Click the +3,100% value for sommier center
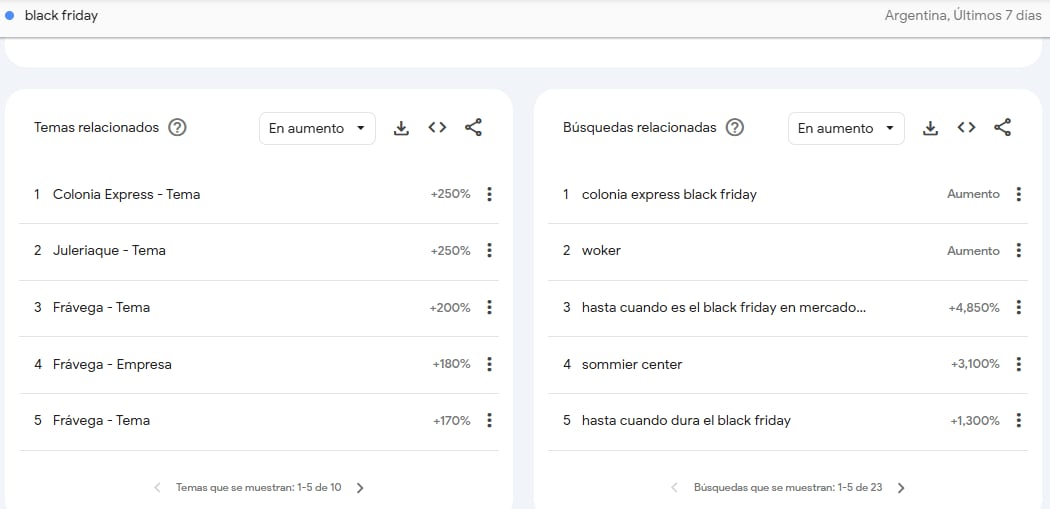The image size is (1050, 509). click(975, 364)
